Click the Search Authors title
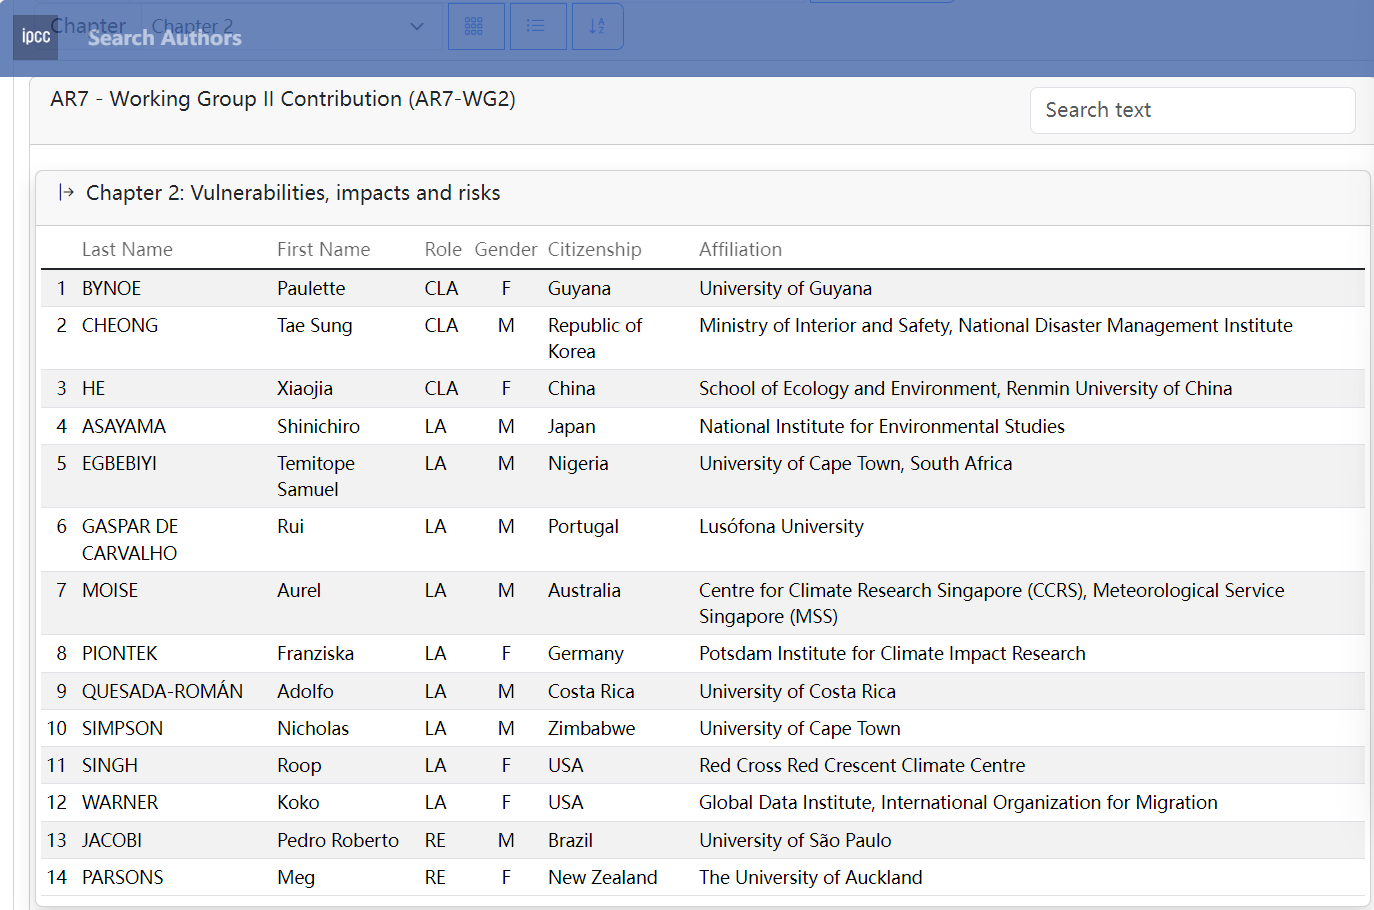The width and height of the screenshot is (1374, 910). point(165,38)
